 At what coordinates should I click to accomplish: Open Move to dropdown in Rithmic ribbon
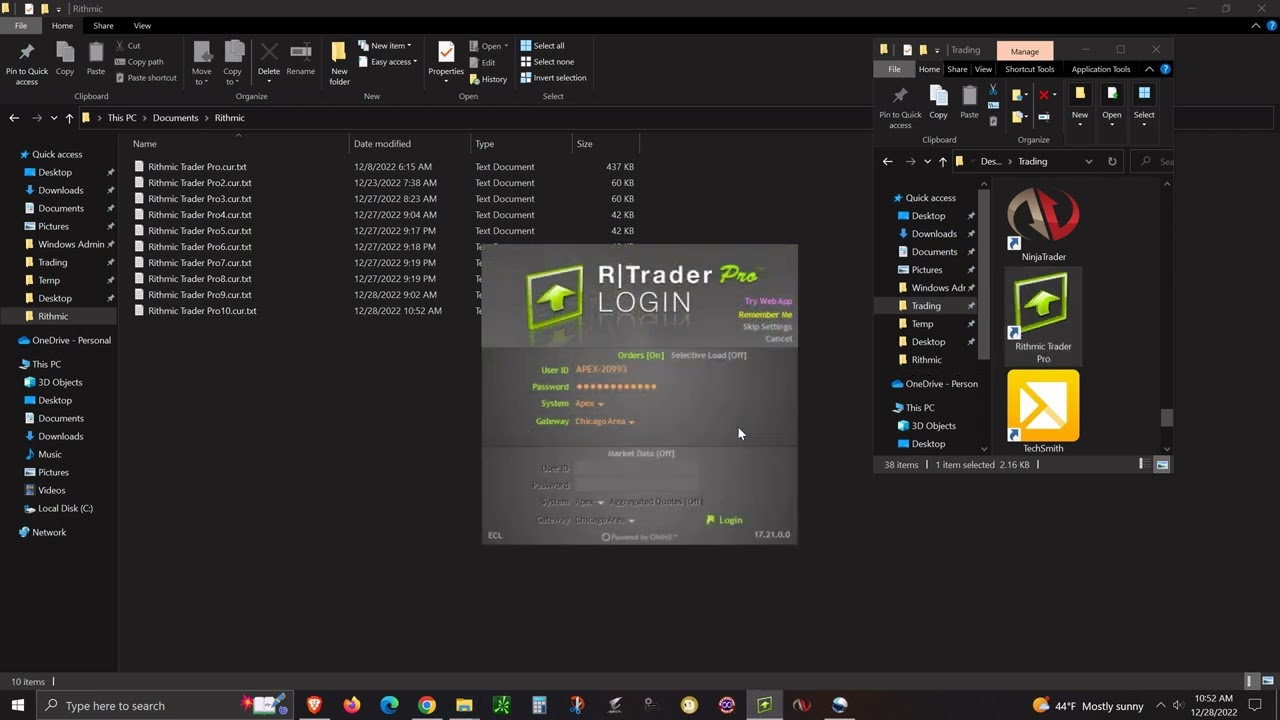tap(202, 63)
